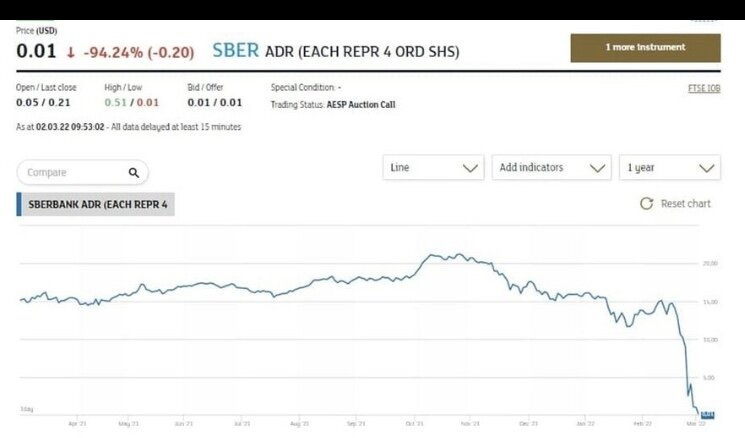Click the blue color bar of SBERBANK series
The width and height of the screenshot is (745, 438).
tap(19, 204)
